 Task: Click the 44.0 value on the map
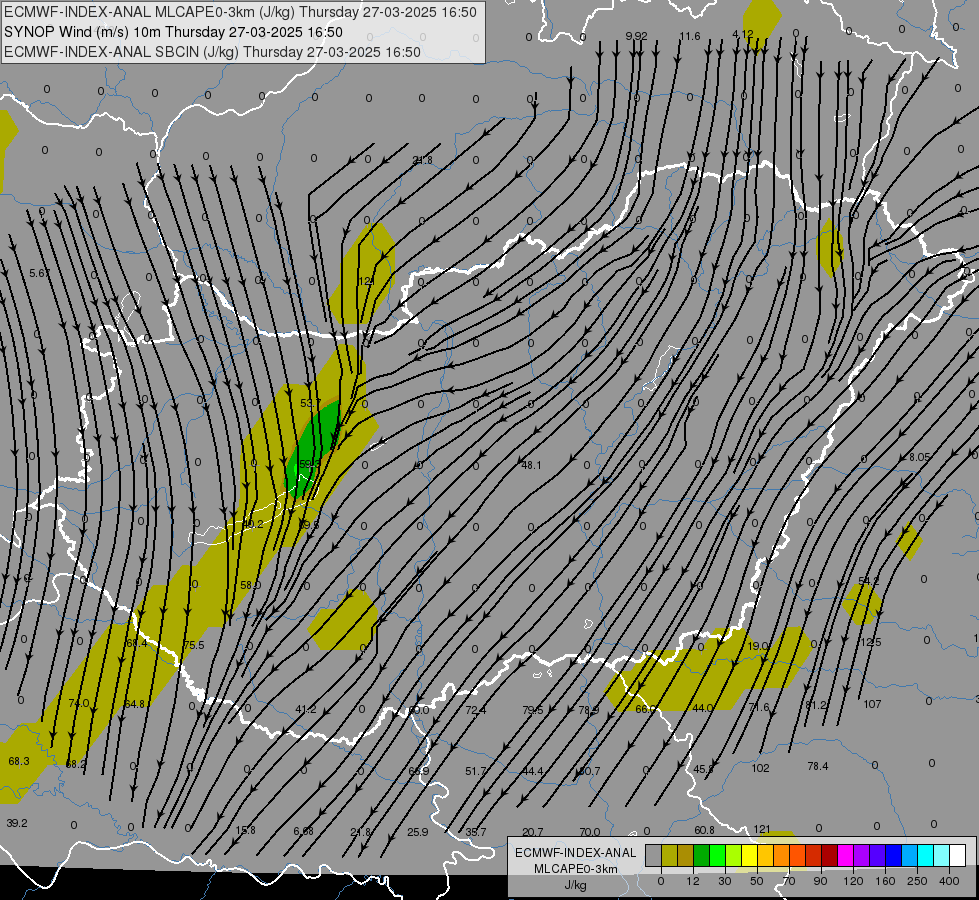(702, 708)
